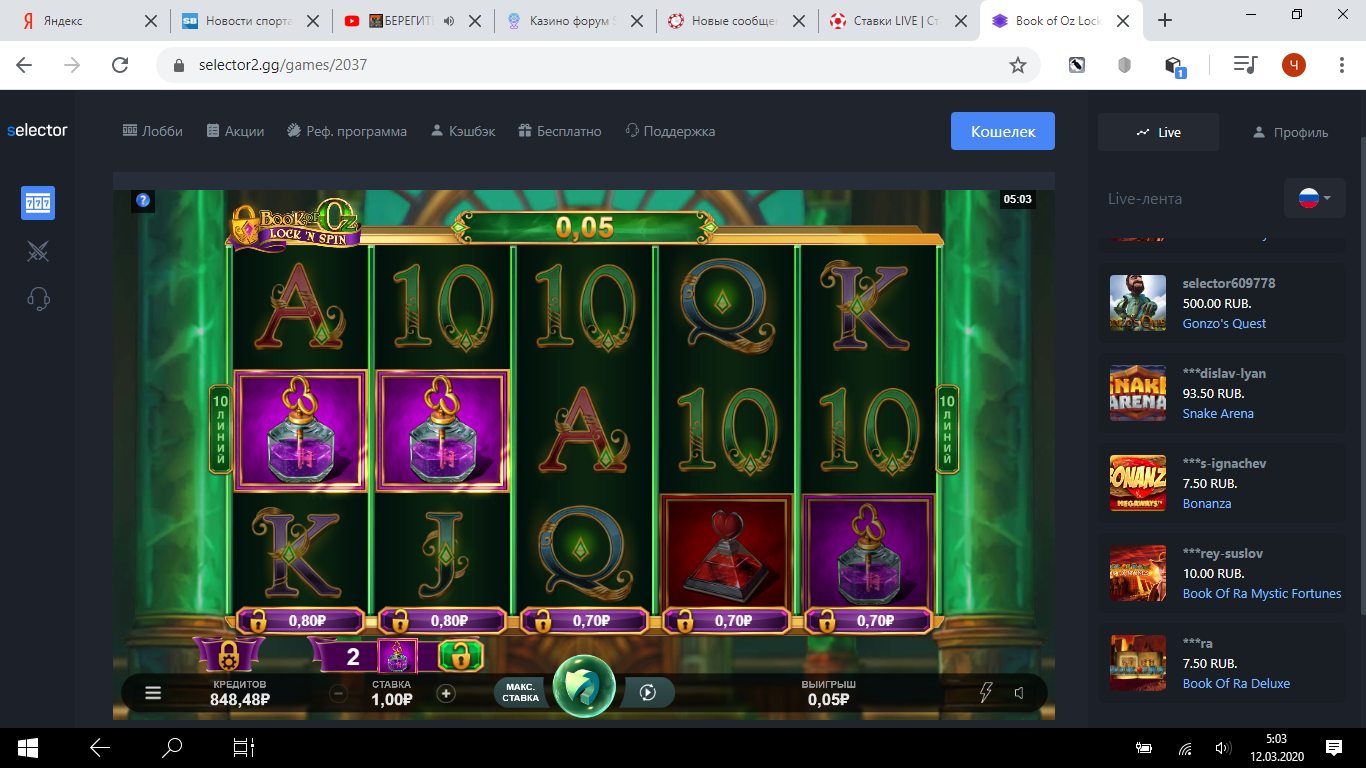Toggle lock on first reel 0,80₽
Image resolution: width=1366 pixels, height=768 pixels.
click(301, 621)
